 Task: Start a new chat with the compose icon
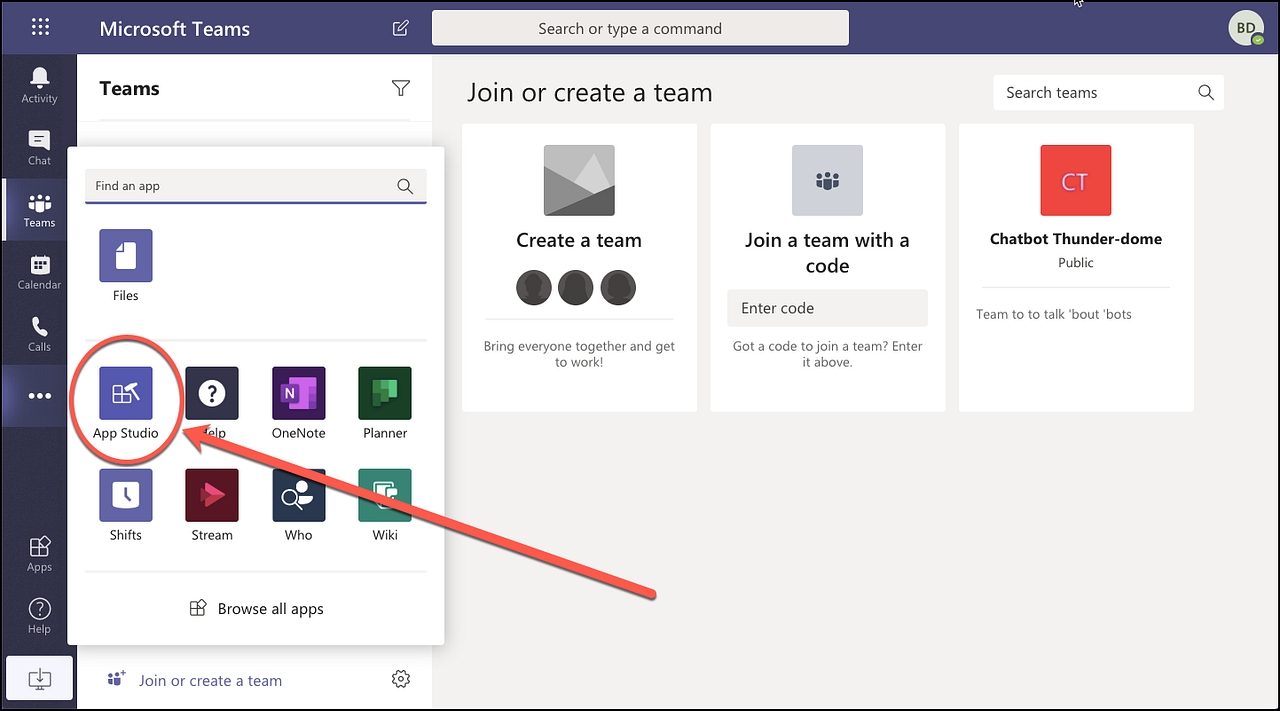click(400, 28)
